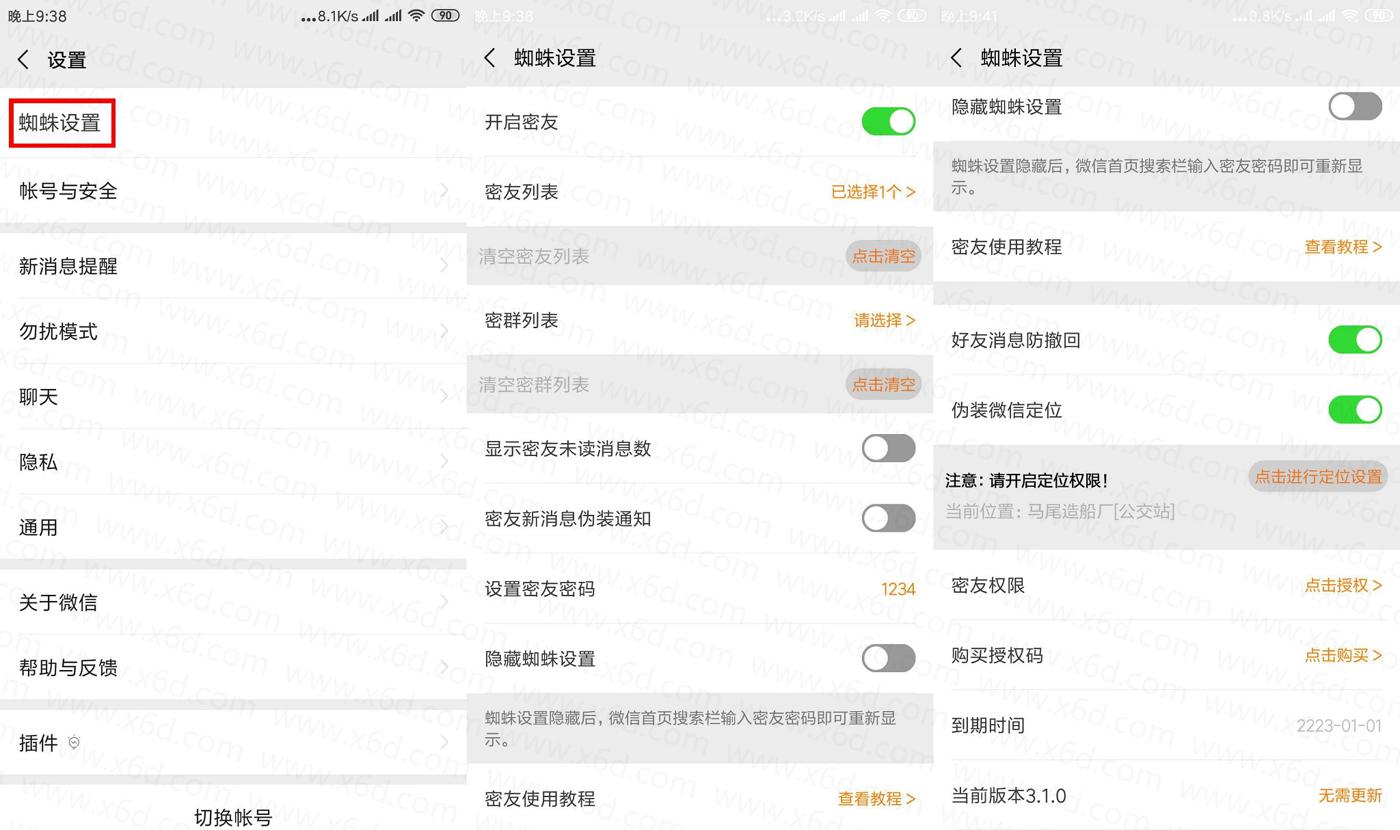Image resolution: width=1400 pixels, height=830 pixels.
Task: Disable the 好友消息防撤回 switch
Action: 1354,339
